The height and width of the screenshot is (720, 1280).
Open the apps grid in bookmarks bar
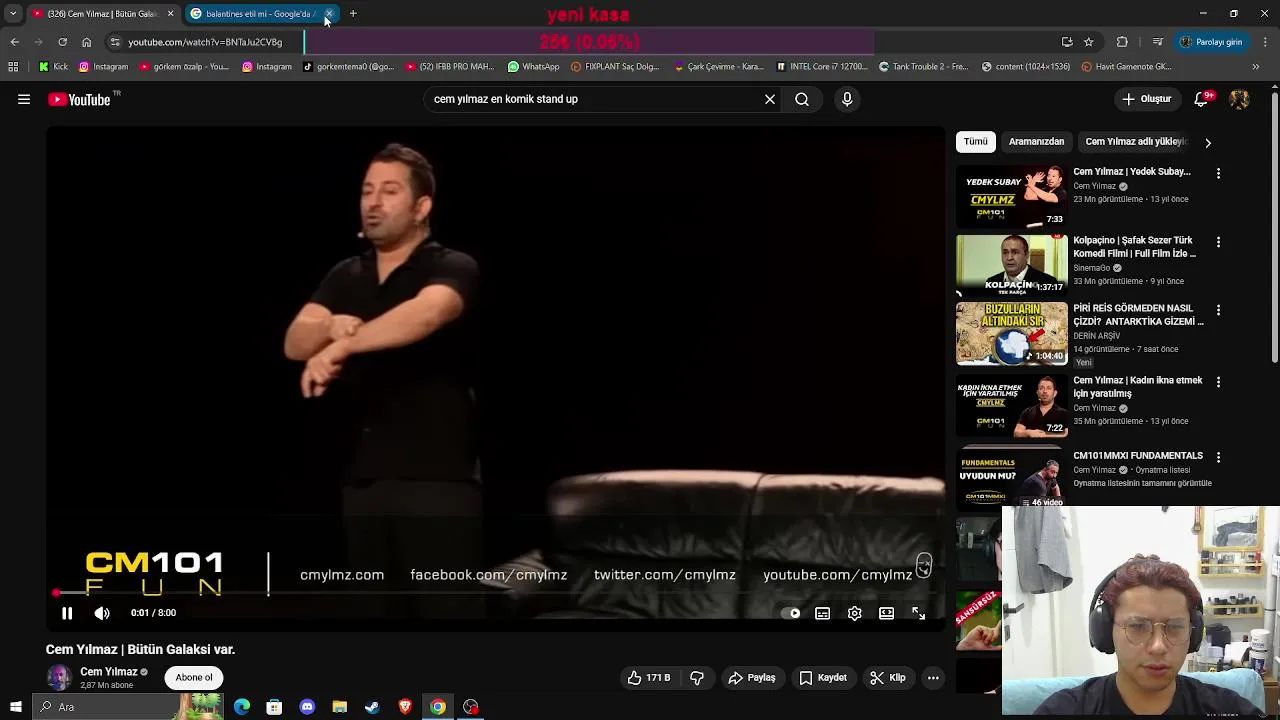13,67
